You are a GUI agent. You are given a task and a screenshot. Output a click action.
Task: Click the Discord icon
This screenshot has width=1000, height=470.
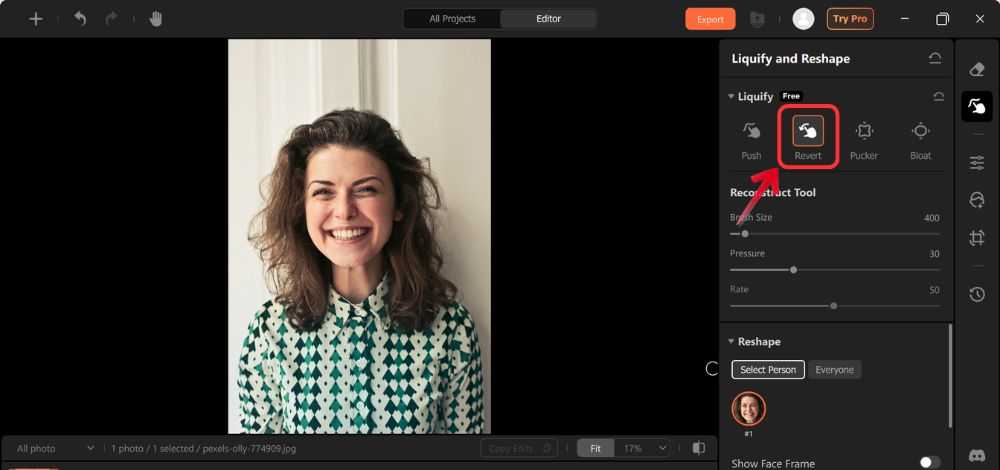(977, 456)
